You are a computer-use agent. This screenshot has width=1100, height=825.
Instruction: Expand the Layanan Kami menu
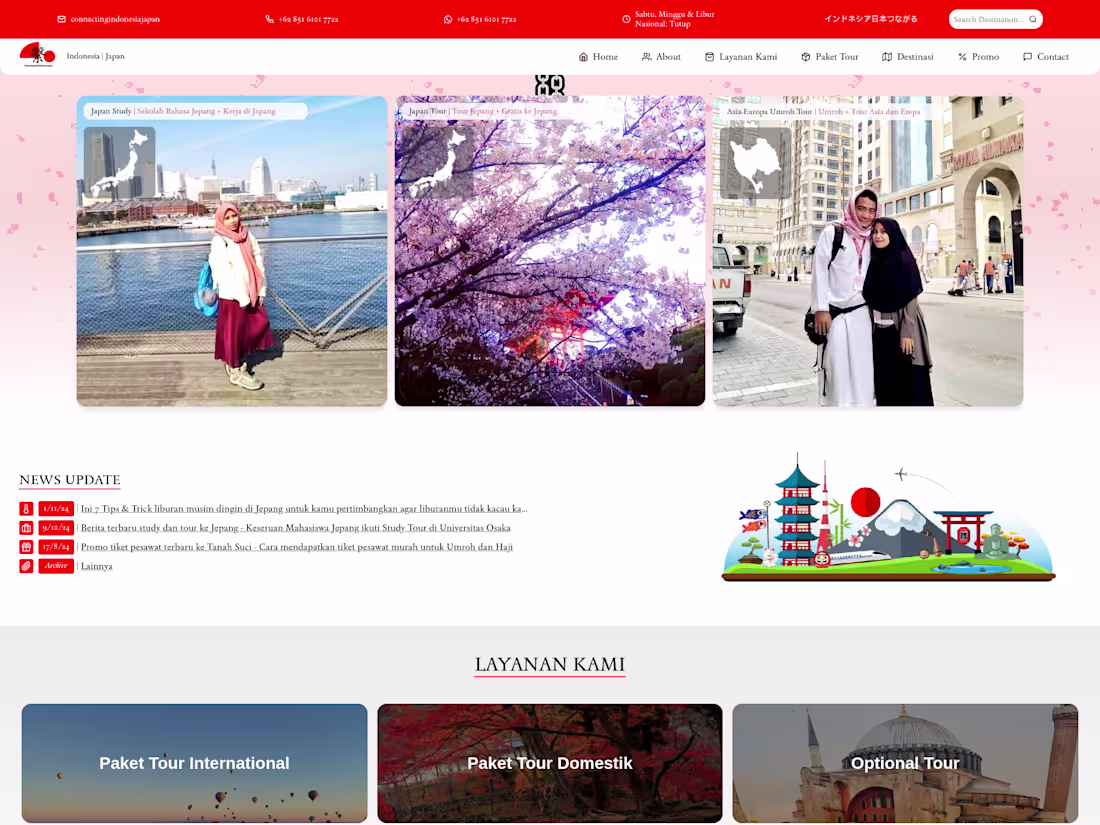point(741,57)
